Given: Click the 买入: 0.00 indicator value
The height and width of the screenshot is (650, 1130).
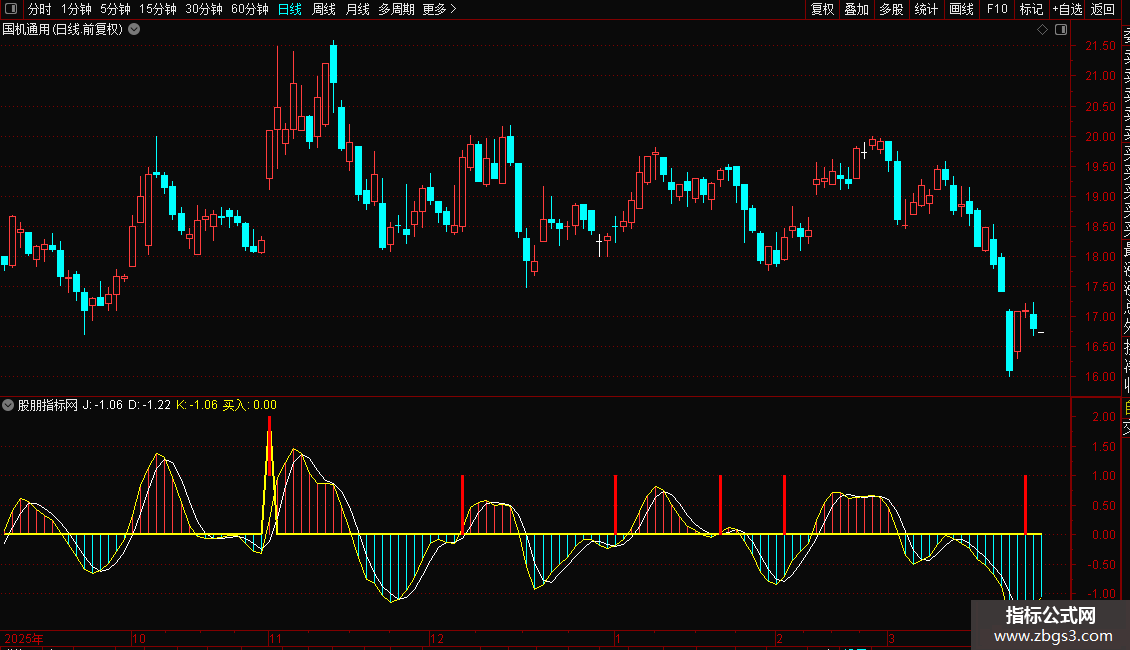Looking at the screenshot, I should point(249,405).
